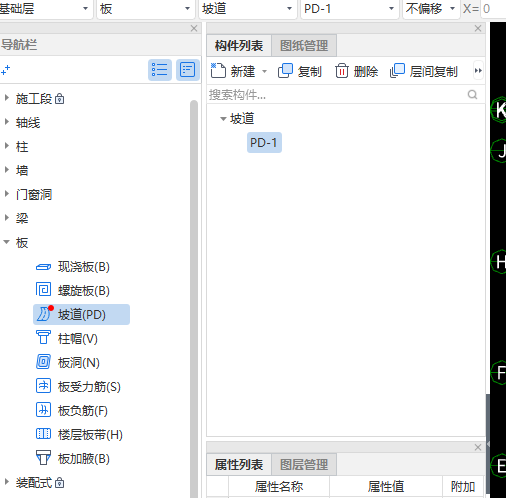Close the 属性列表 panel
This screenshot has width=506, height=498.
478,447
